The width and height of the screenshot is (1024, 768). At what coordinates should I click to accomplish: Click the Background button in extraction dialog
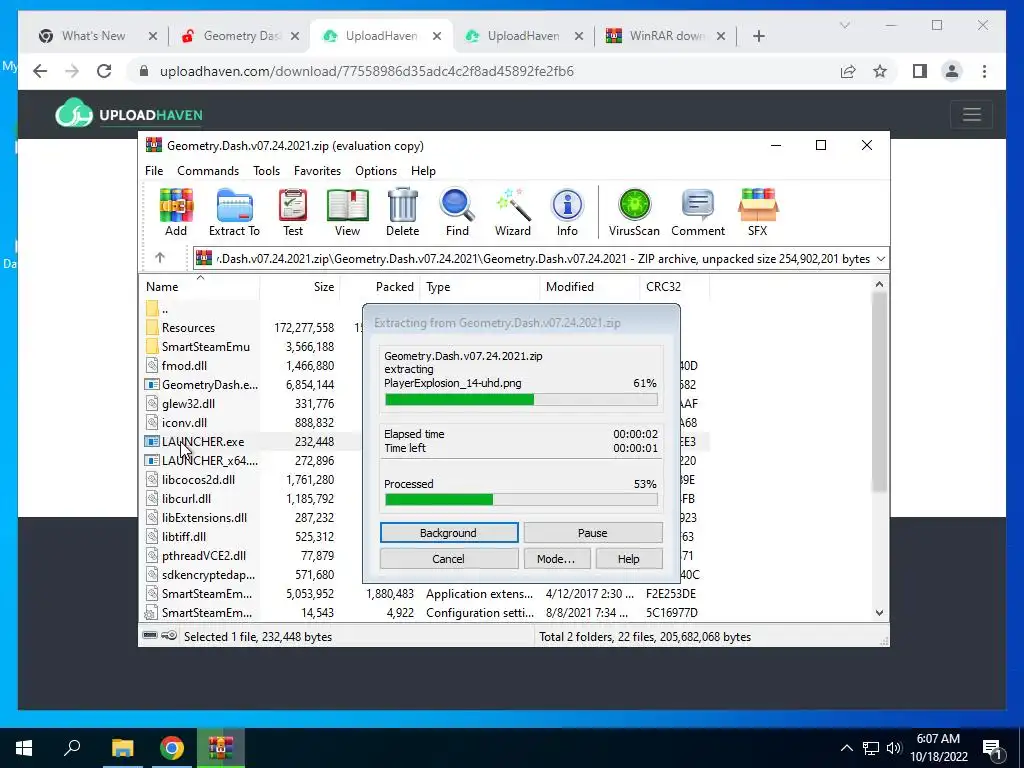coord(449,533)
